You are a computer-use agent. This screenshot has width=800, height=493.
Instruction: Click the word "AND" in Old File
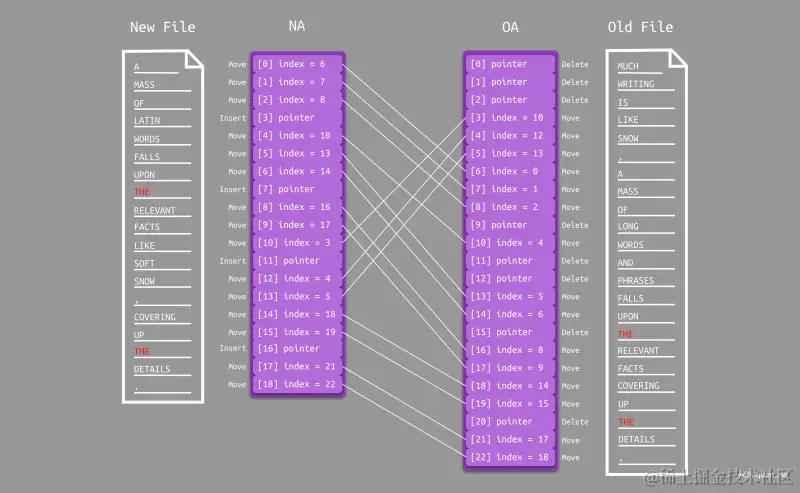coord(626,262)
